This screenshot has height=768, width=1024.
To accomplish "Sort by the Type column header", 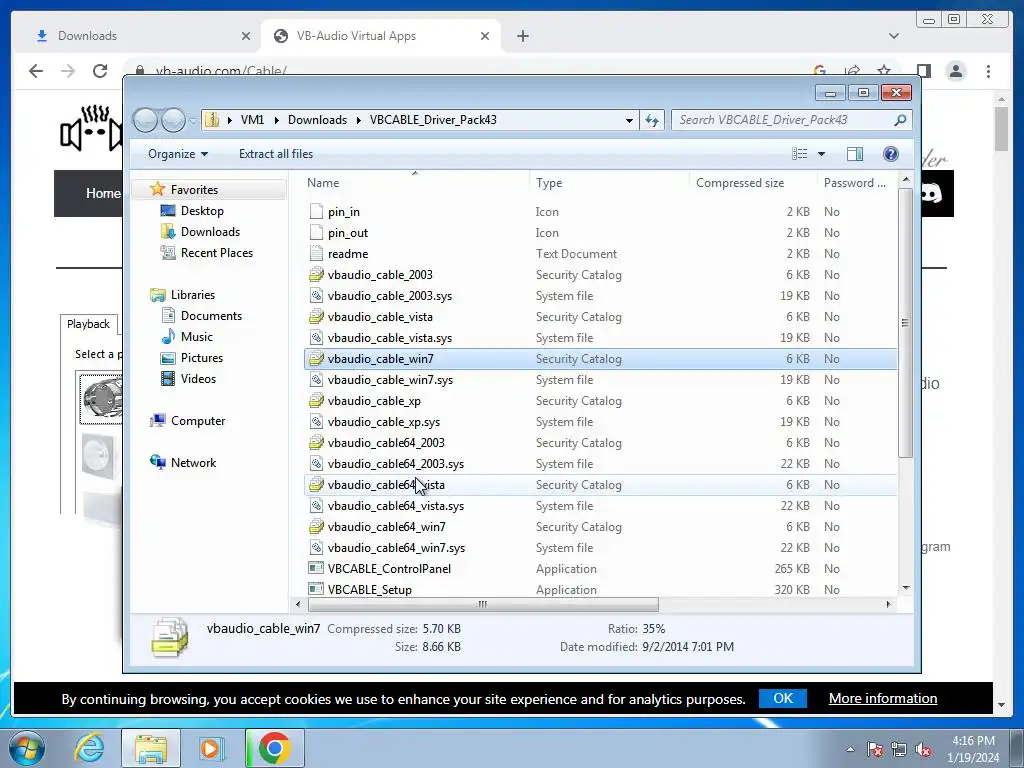I will 609,183.
